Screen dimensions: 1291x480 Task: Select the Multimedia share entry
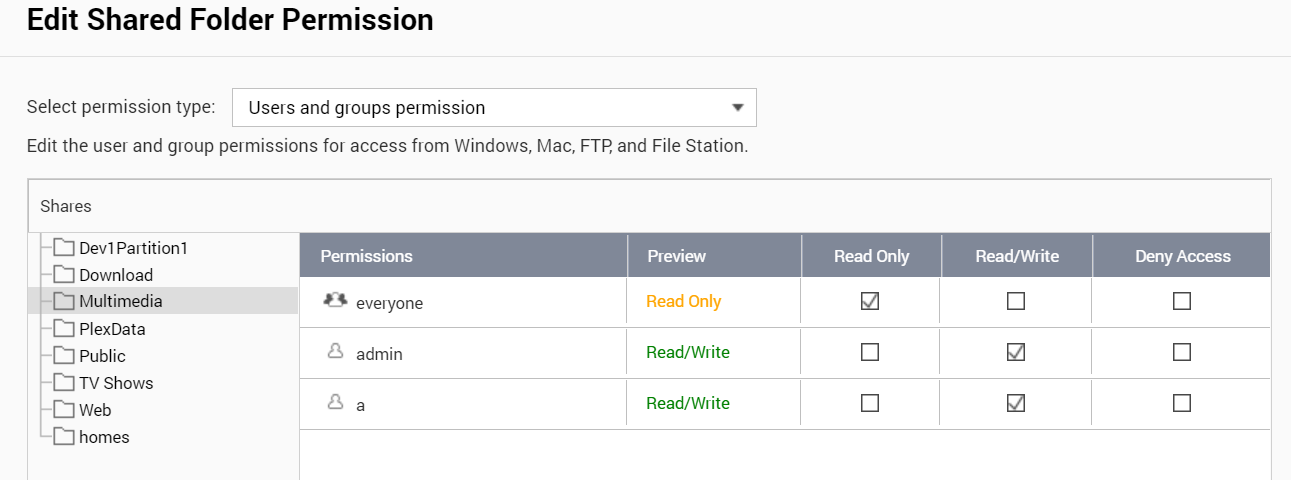tap(120, 301)
